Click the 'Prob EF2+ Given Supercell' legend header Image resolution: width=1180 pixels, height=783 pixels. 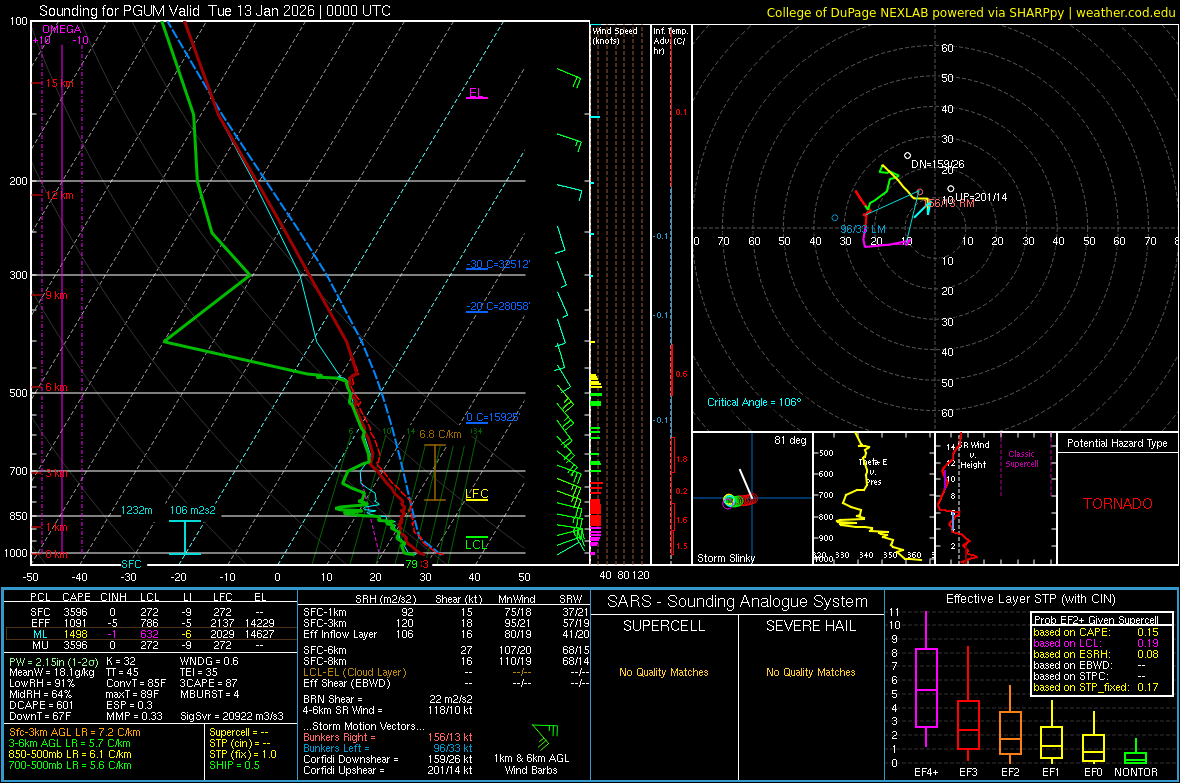pos(1096,620)
